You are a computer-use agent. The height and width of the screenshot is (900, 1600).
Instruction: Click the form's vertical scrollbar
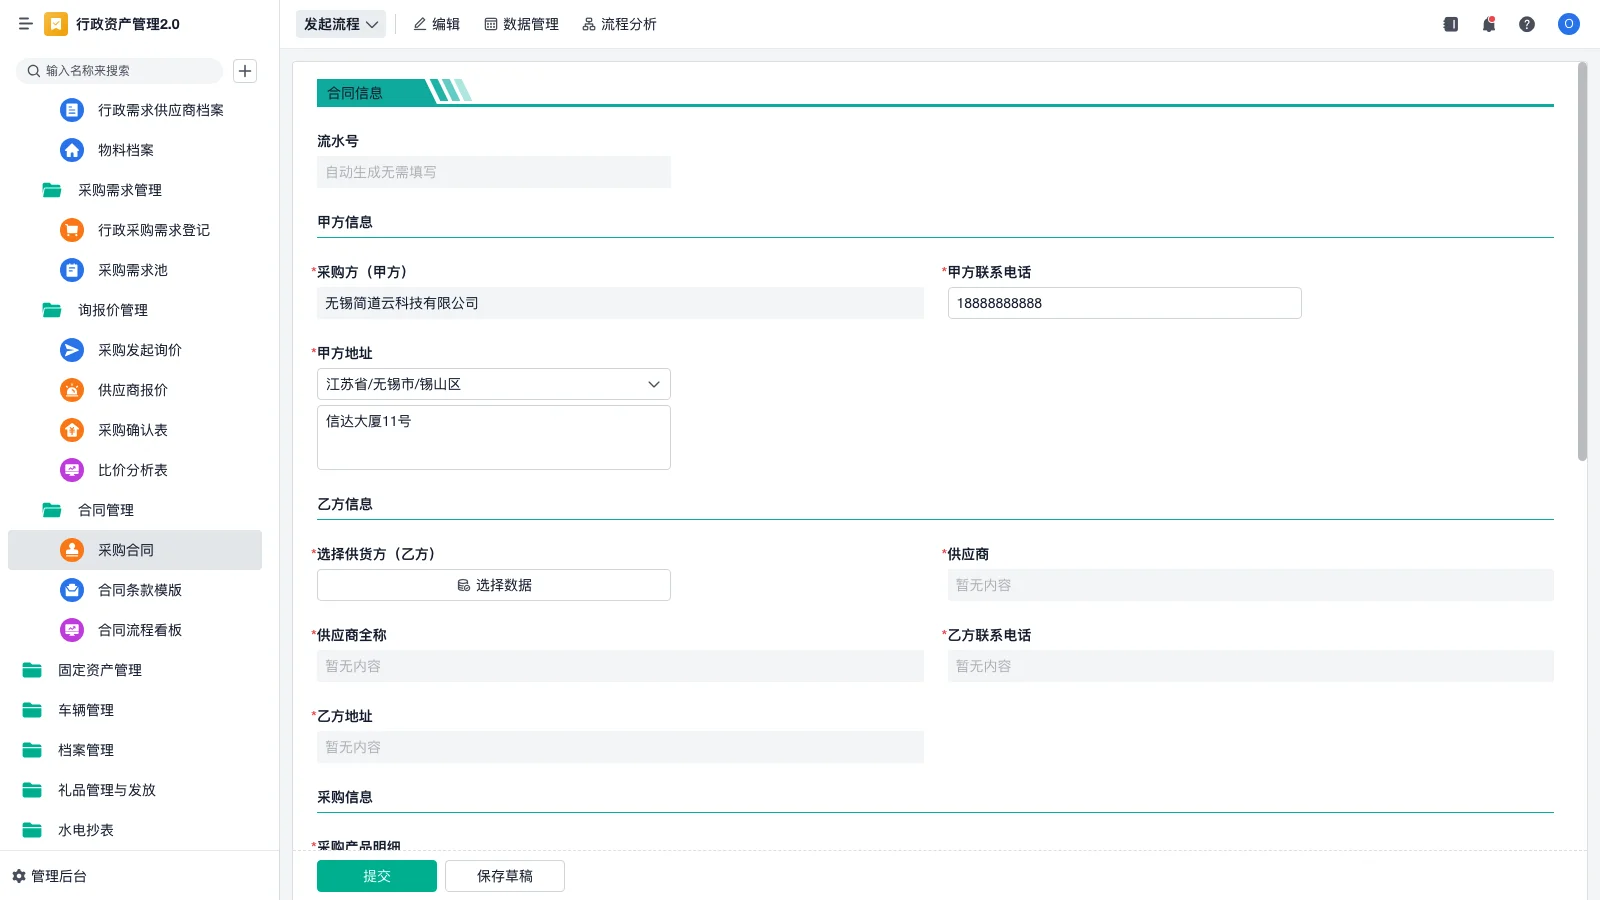(x=1582, y=262)
